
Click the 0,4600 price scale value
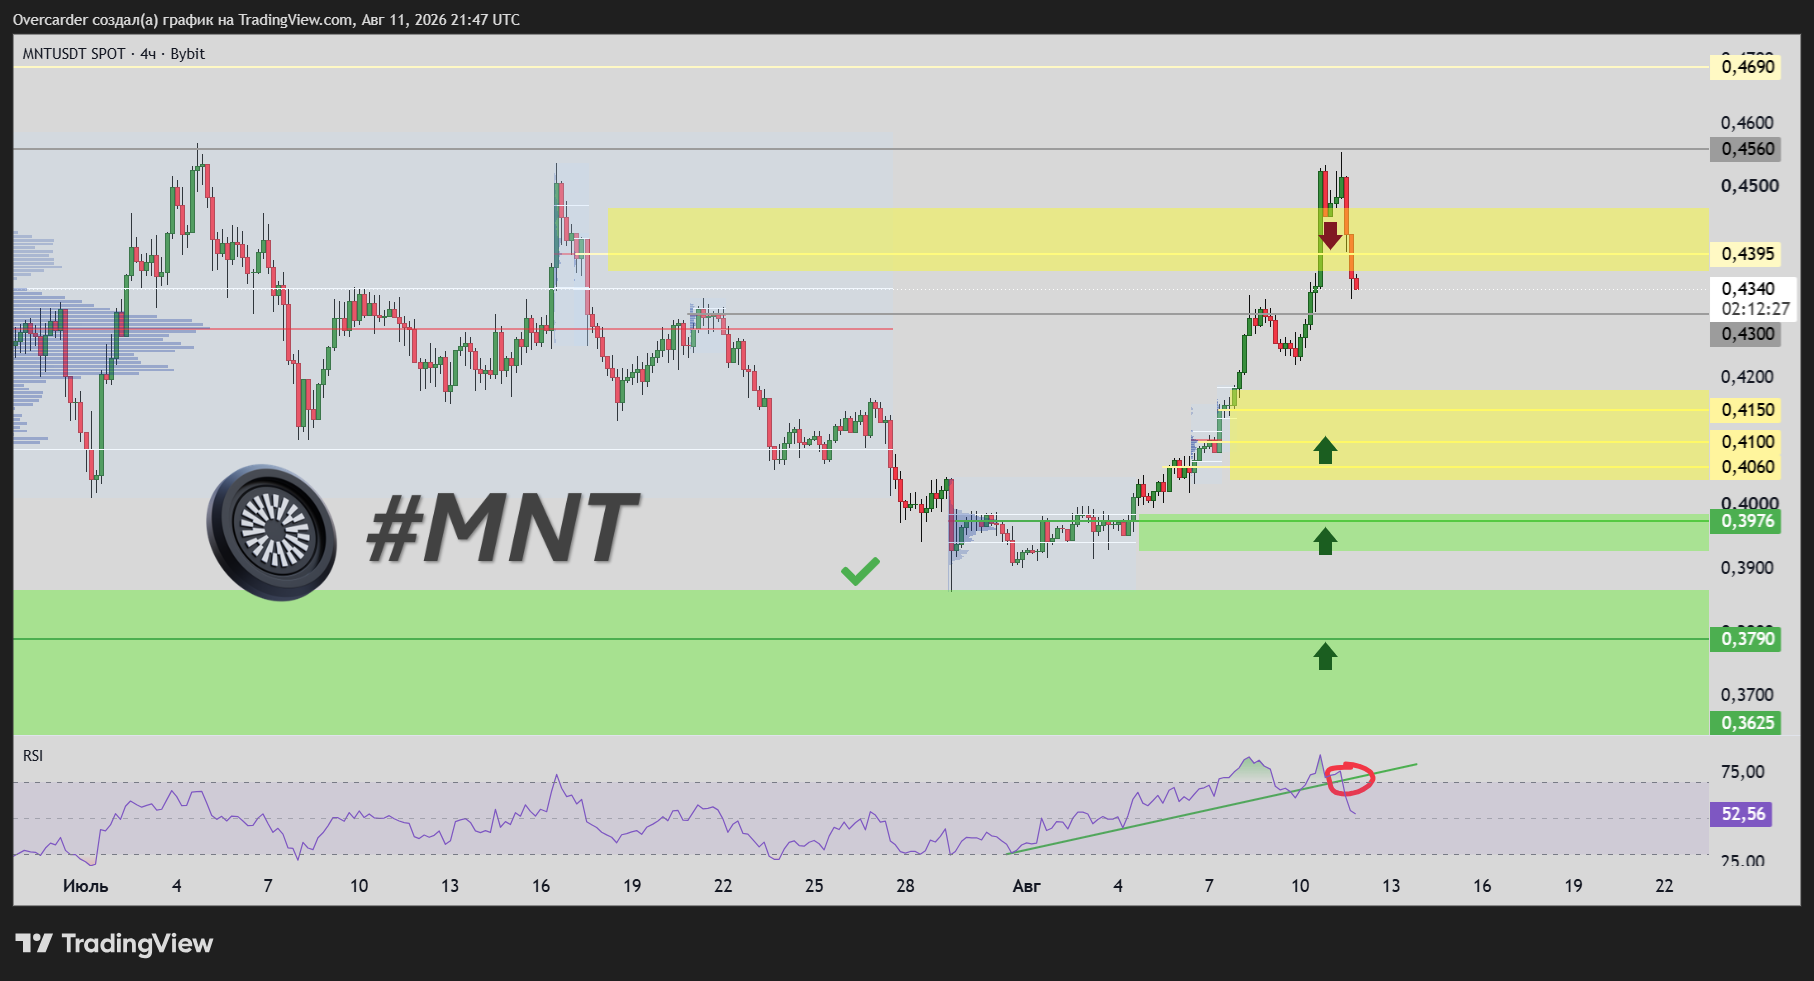pyautogui.click(x=1747, y=123)
